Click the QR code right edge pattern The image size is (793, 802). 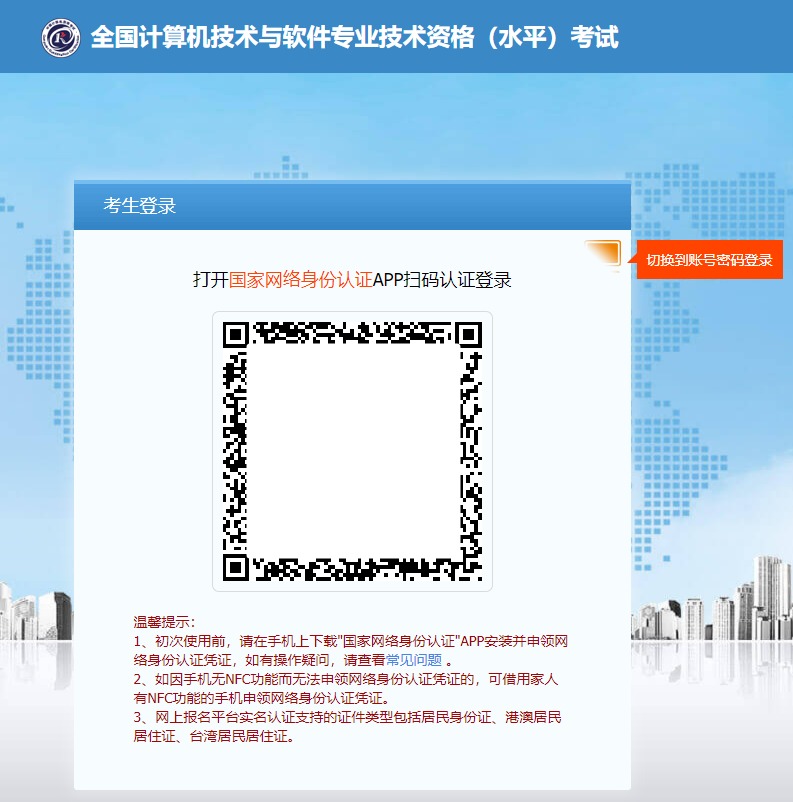tap(469, 450)
